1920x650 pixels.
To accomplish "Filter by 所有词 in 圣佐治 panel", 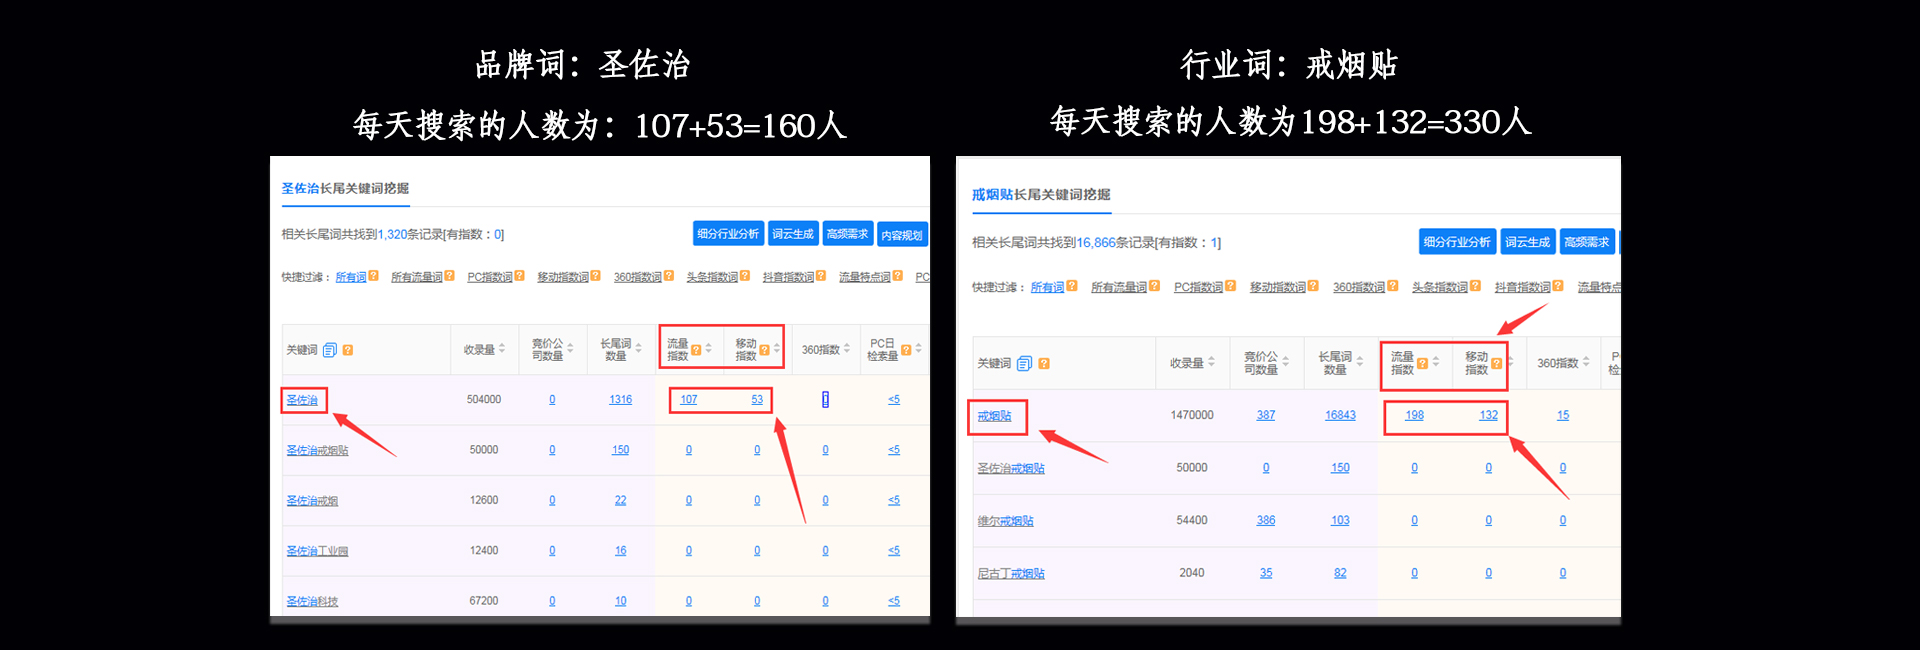I will click(x=351, y=277).
